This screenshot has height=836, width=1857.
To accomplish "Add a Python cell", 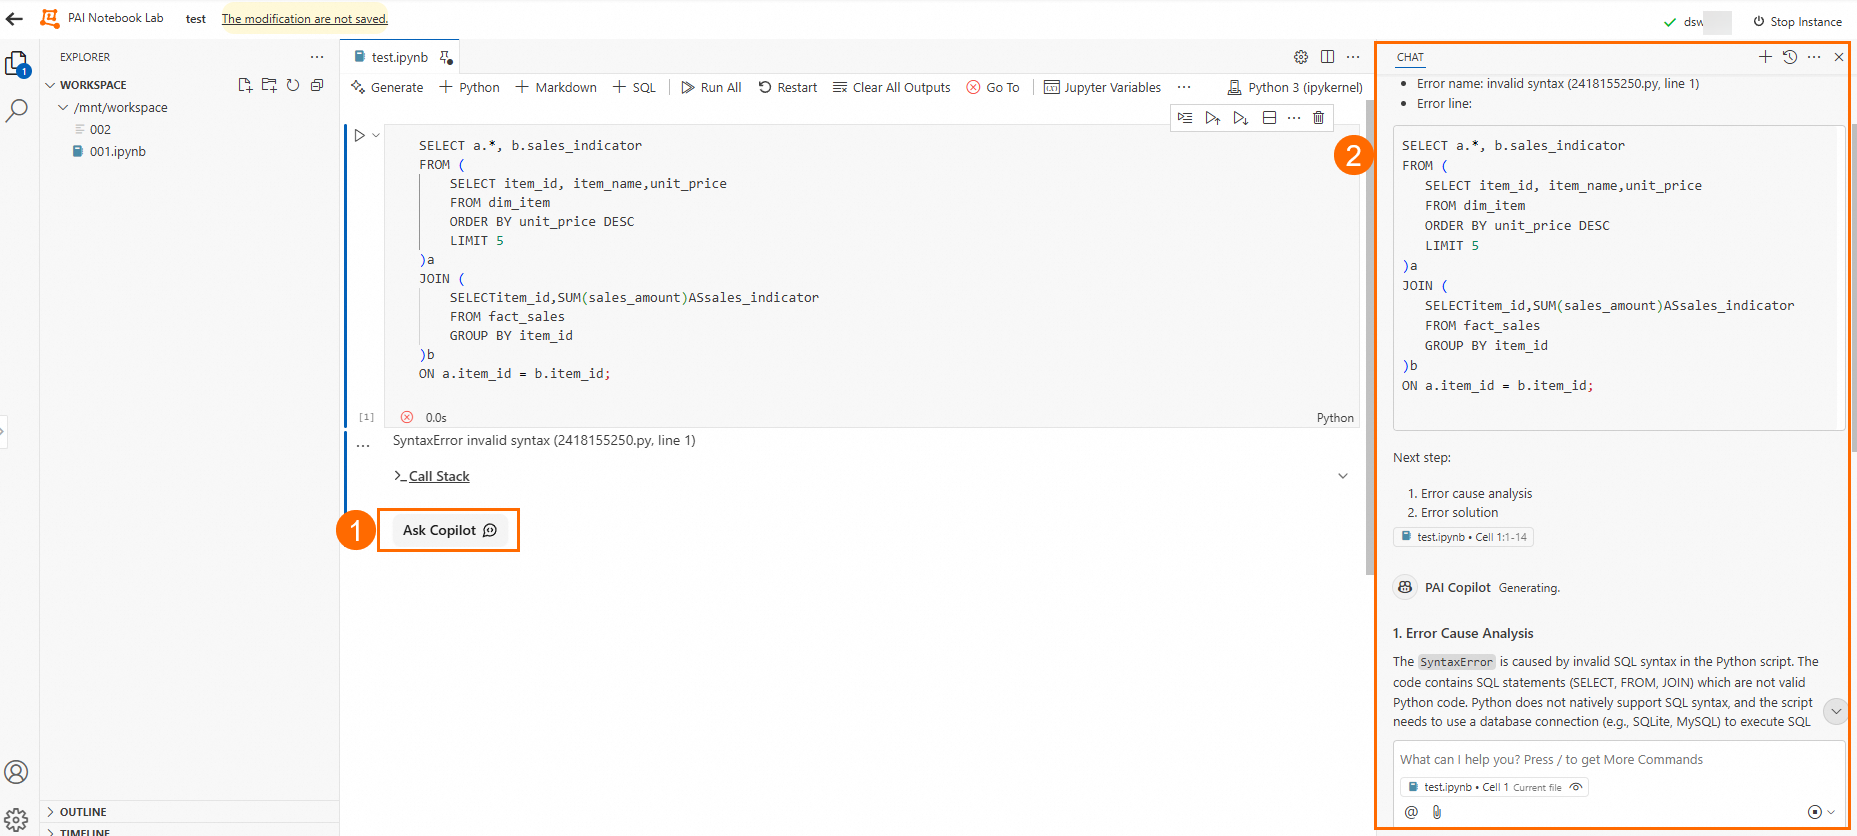I will 469,87.
